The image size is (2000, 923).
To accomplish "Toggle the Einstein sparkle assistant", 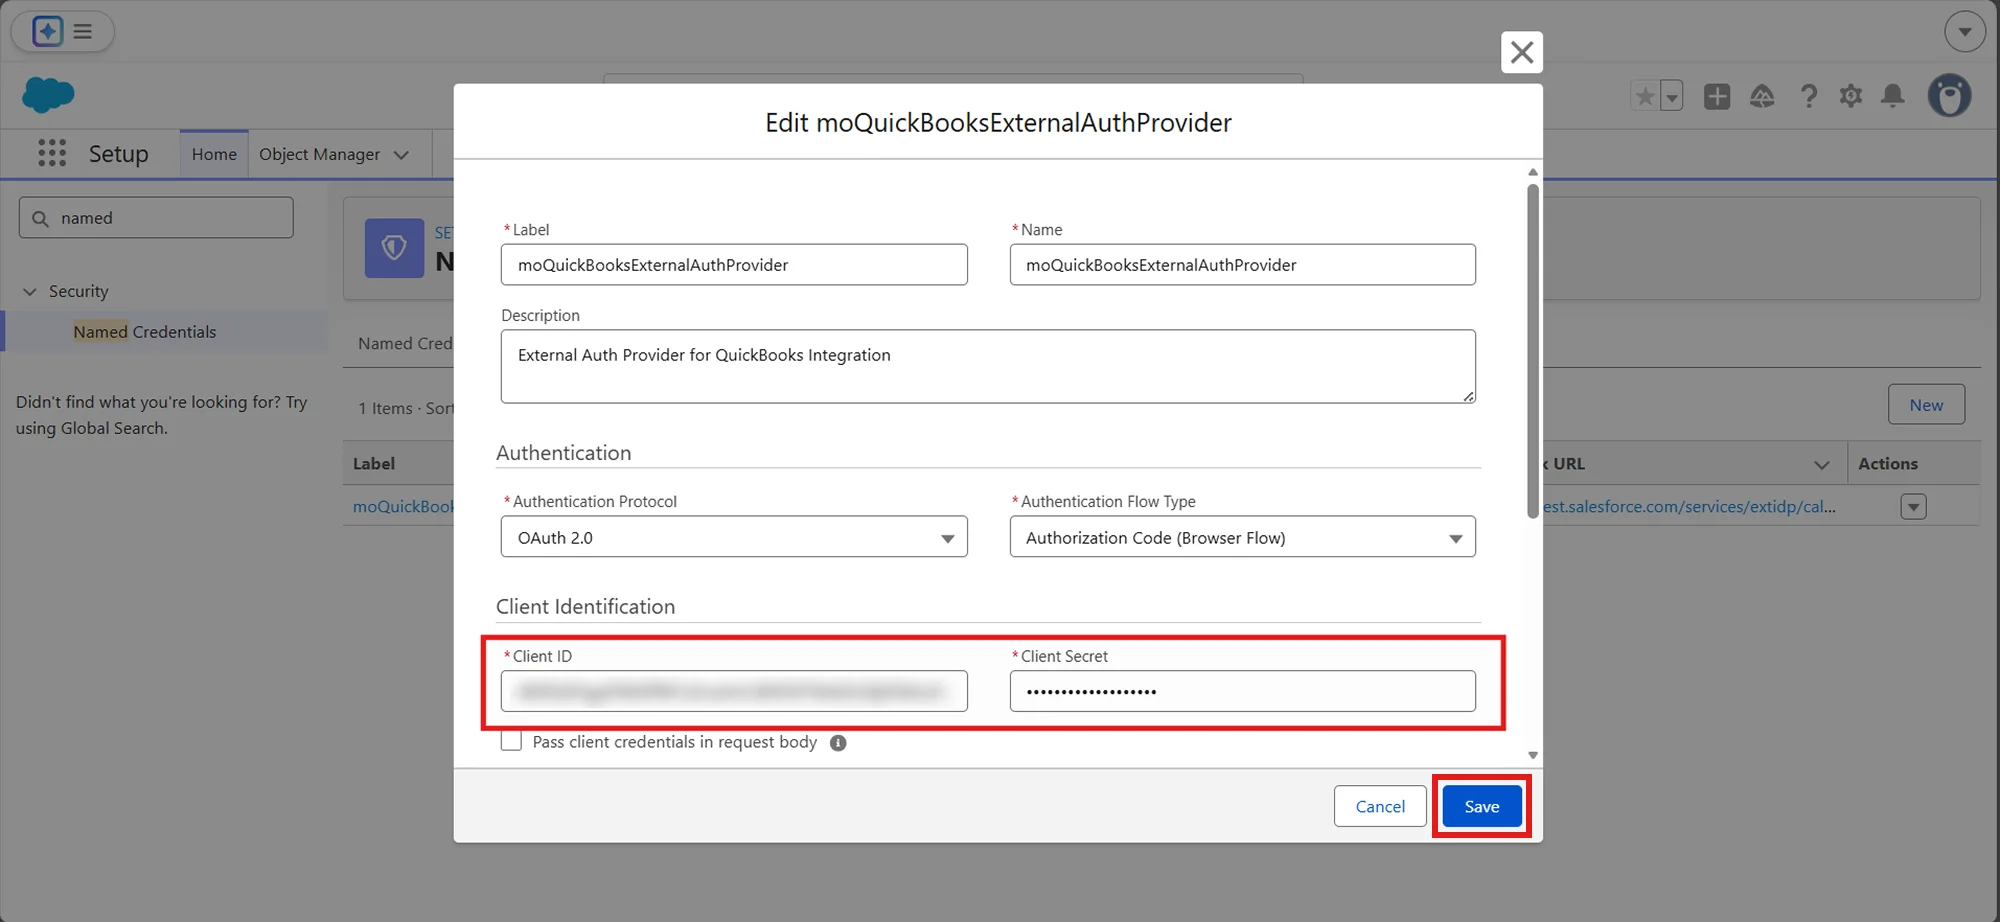I will click(x=45, y=30).
